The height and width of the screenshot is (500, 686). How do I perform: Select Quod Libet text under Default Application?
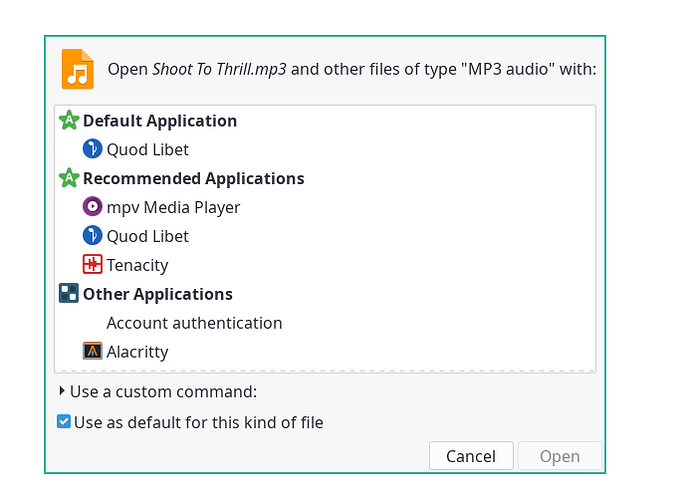pyautogui.click(x=148, y=150)
